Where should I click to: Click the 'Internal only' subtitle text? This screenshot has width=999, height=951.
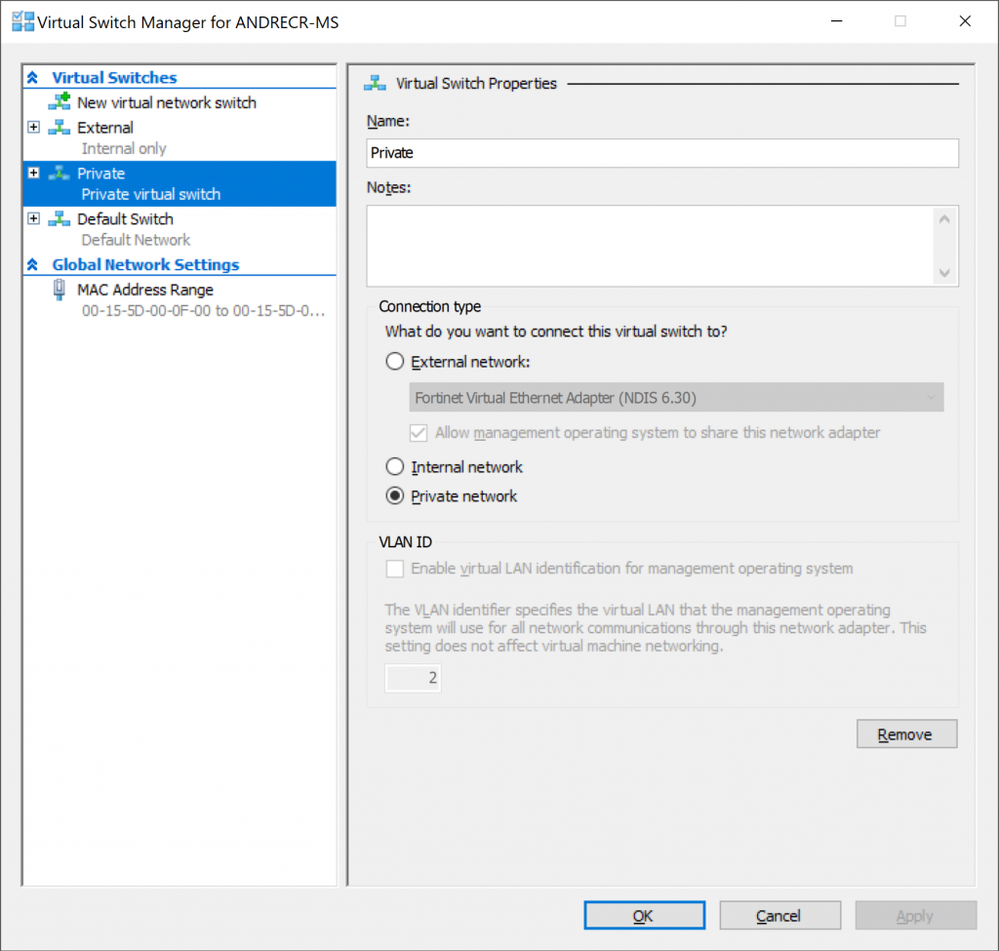click(x=124, y=148)
